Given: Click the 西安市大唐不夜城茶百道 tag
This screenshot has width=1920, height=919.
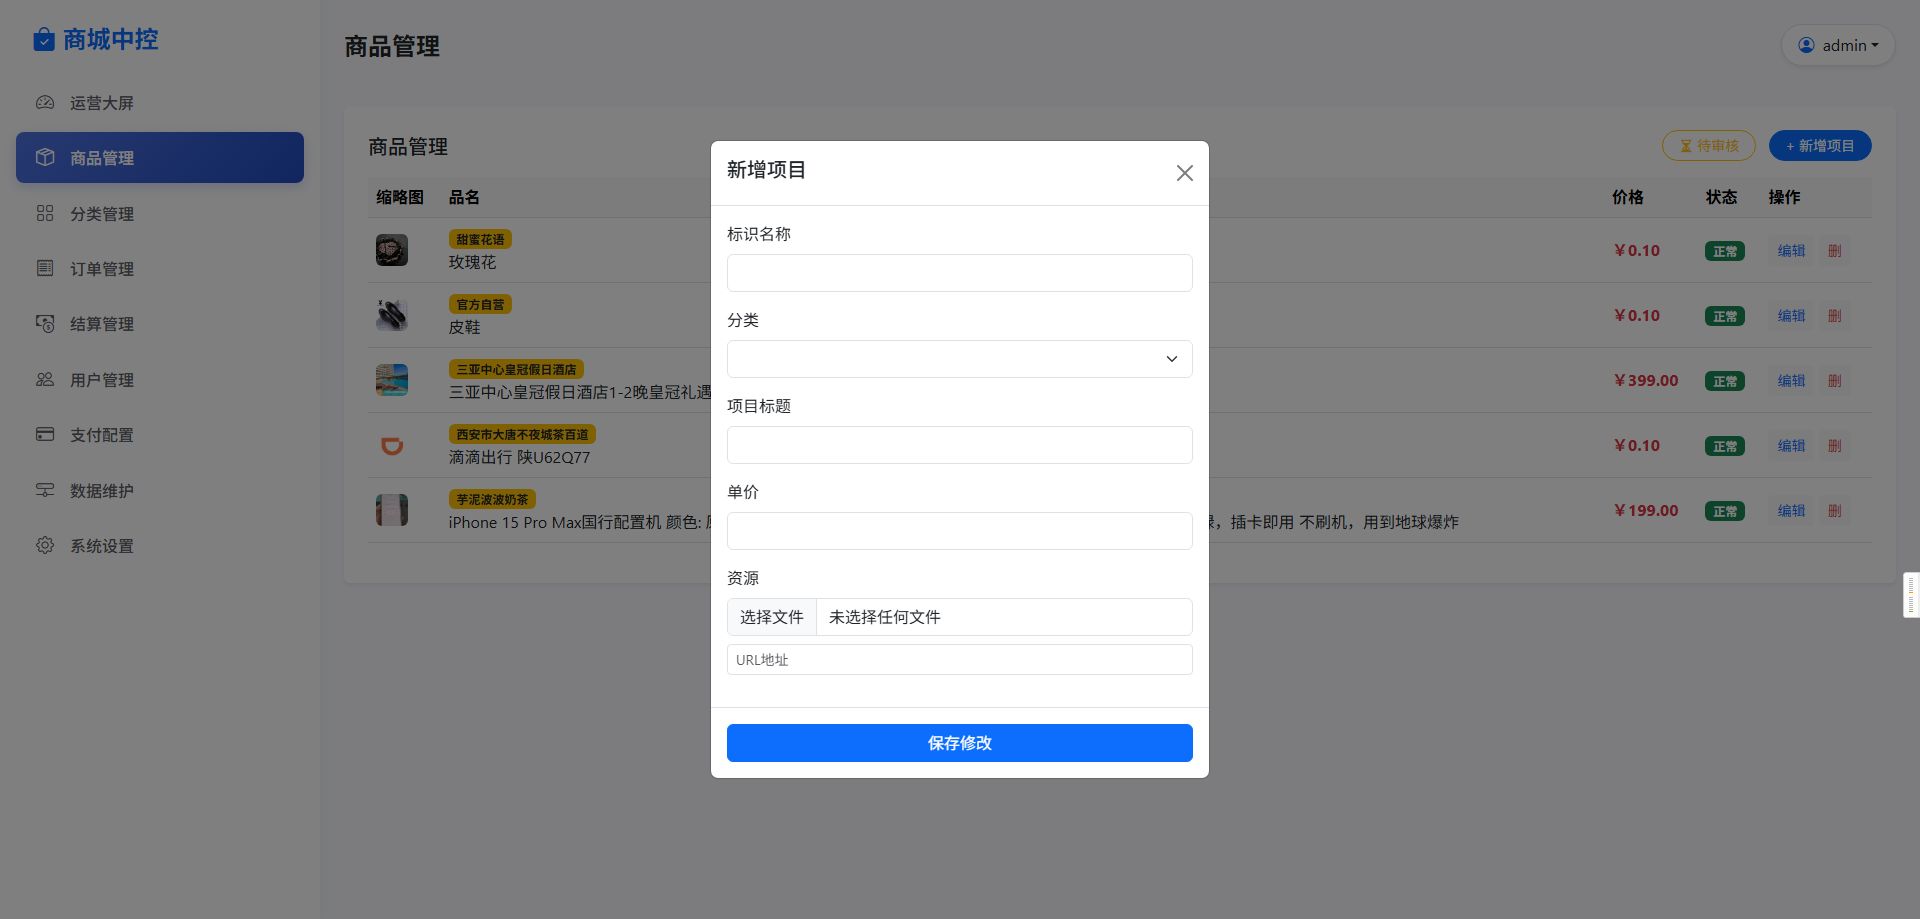Looking at the screenshot, I should click(x=522, y=434).
